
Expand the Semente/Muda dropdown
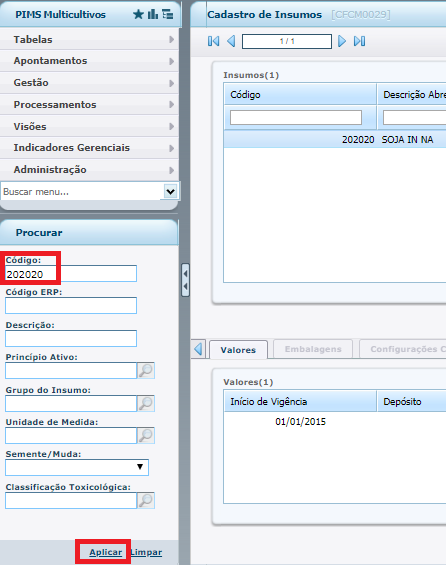point(140,467)
